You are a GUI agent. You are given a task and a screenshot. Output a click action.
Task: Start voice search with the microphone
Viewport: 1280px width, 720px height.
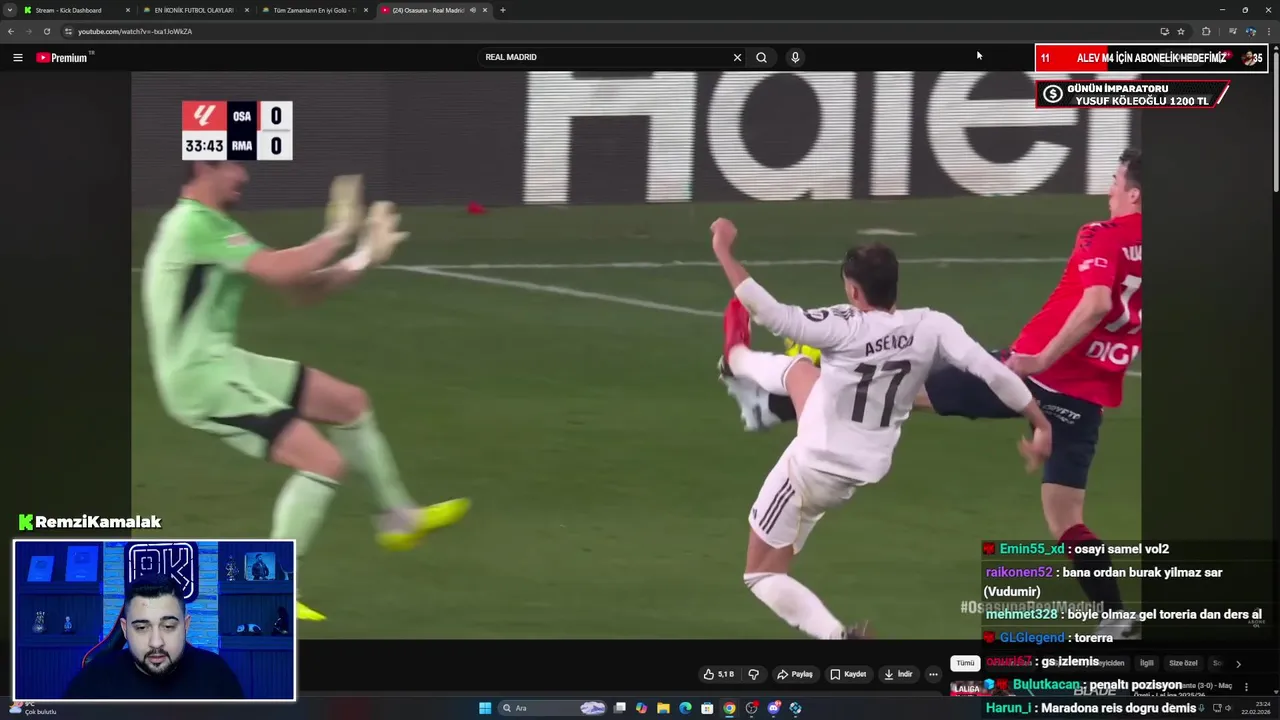(x=795, y=57)
